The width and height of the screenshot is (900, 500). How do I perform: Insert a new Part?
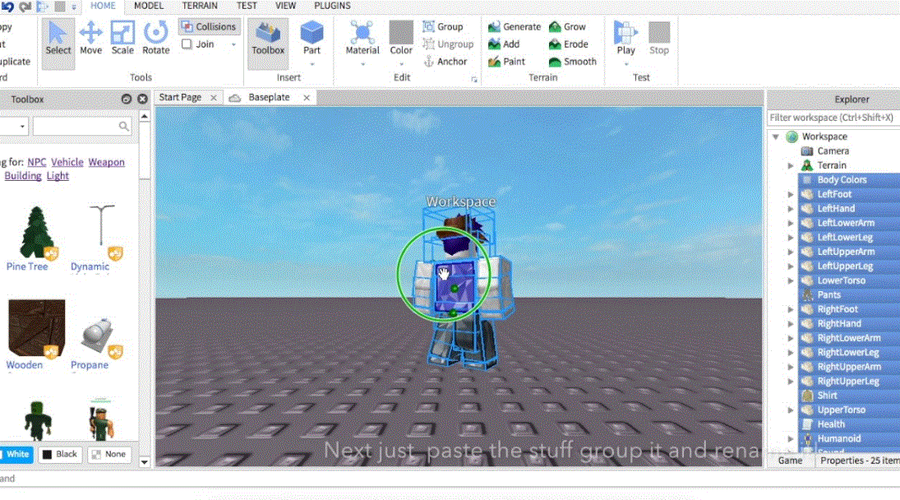click(312, 38)
